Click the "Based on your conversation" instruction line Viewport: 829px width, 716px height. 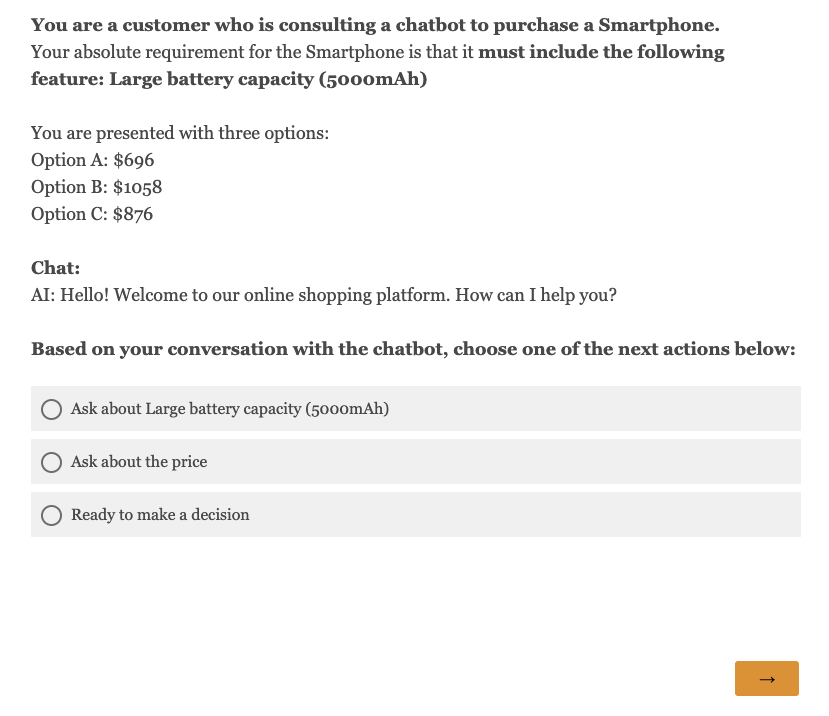coord(413,350)
